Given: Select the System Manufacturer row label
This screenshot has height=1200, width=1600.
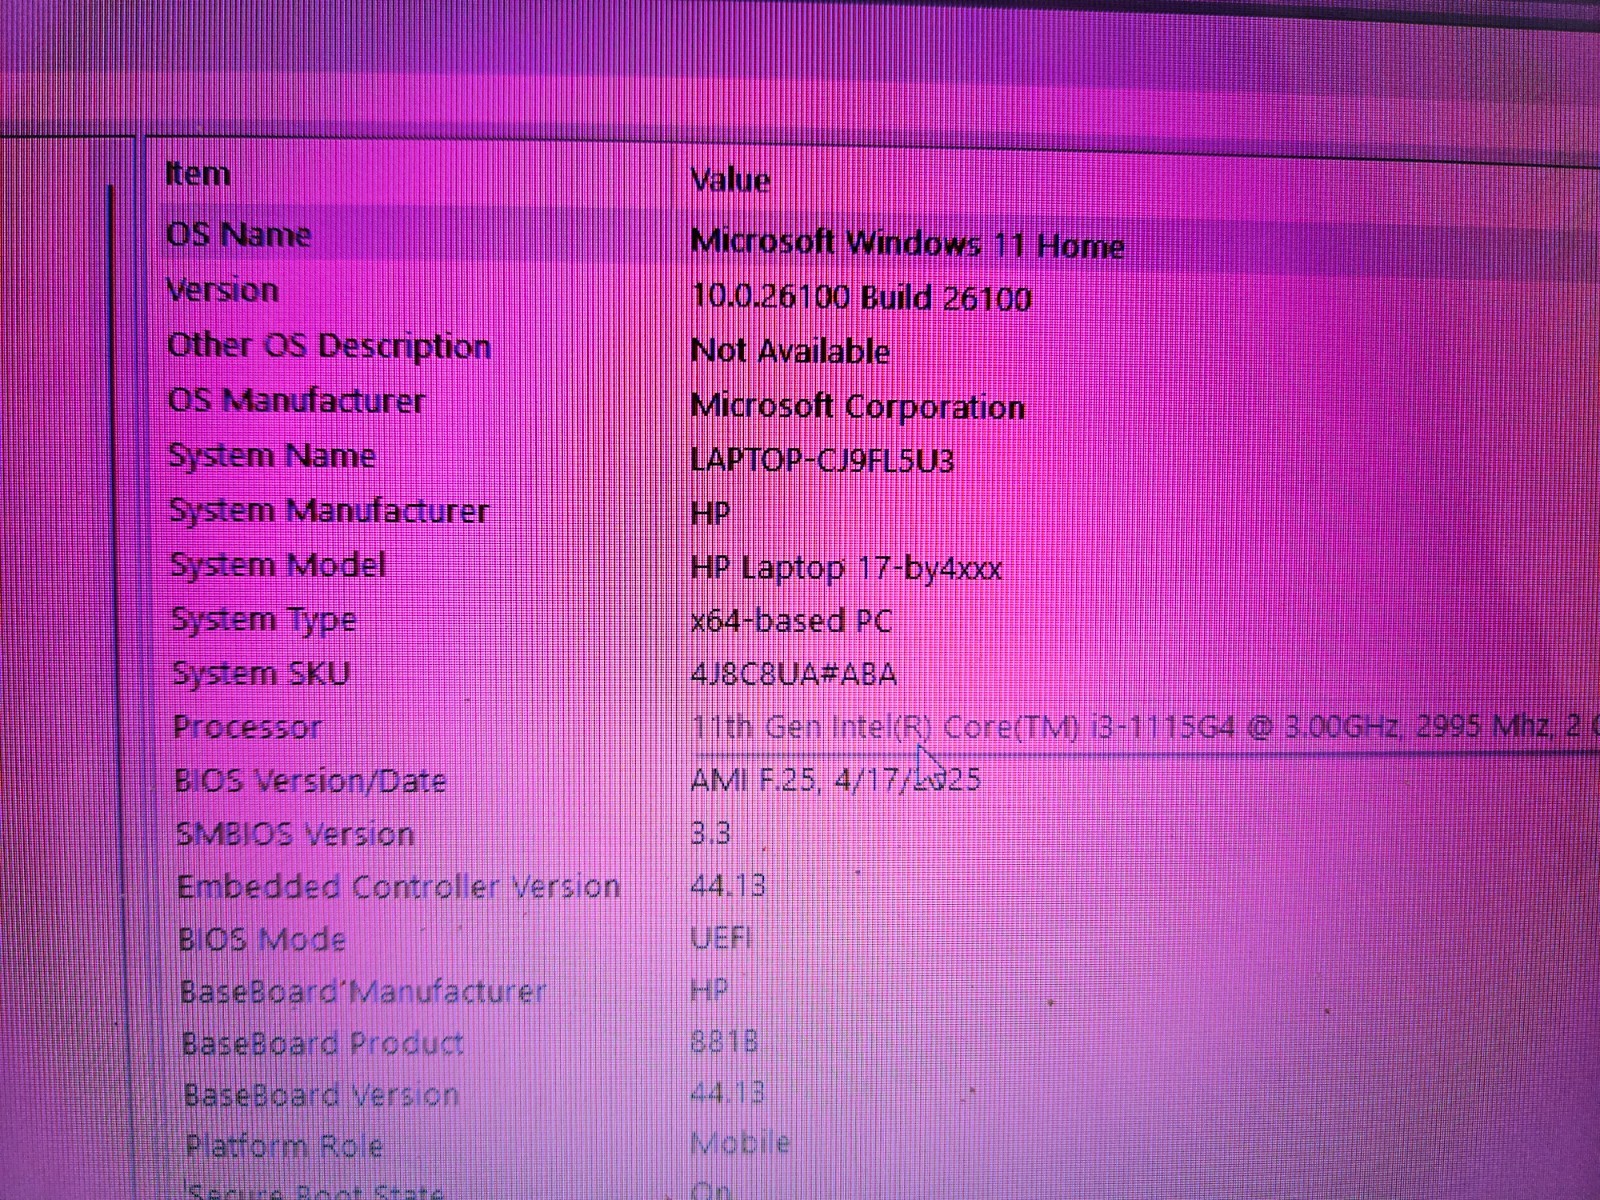Looking at the screenshot, I should 329,511.
